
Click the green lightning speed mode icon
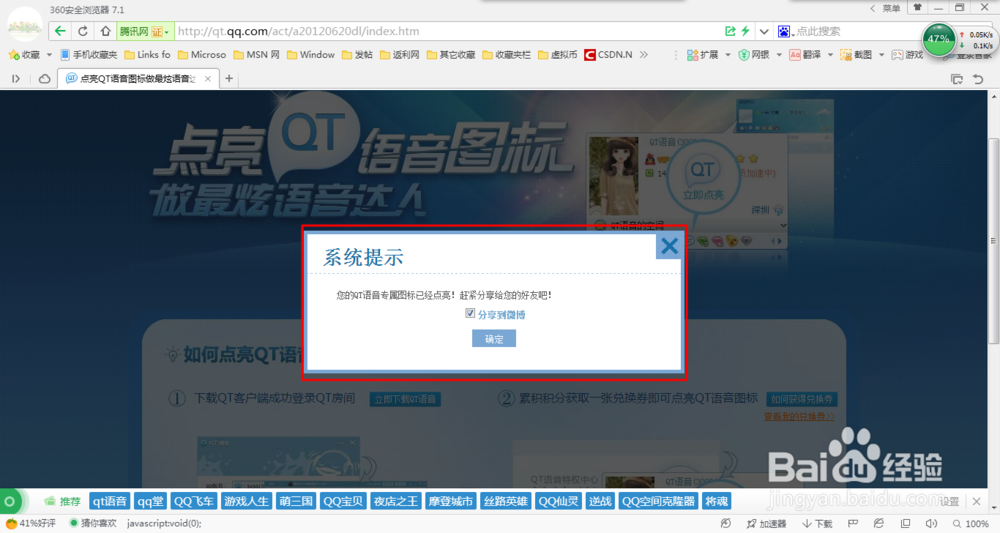745,31
